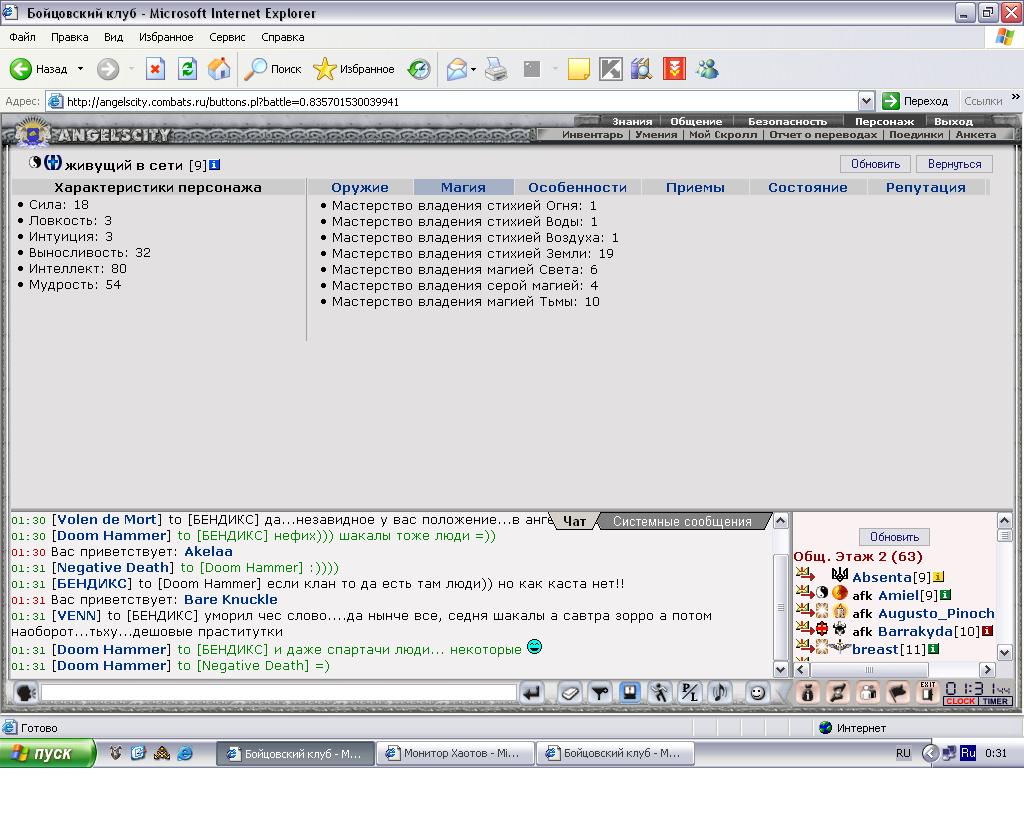
Task: Expand the Back button history dropdown arrow
Action: 80,69
